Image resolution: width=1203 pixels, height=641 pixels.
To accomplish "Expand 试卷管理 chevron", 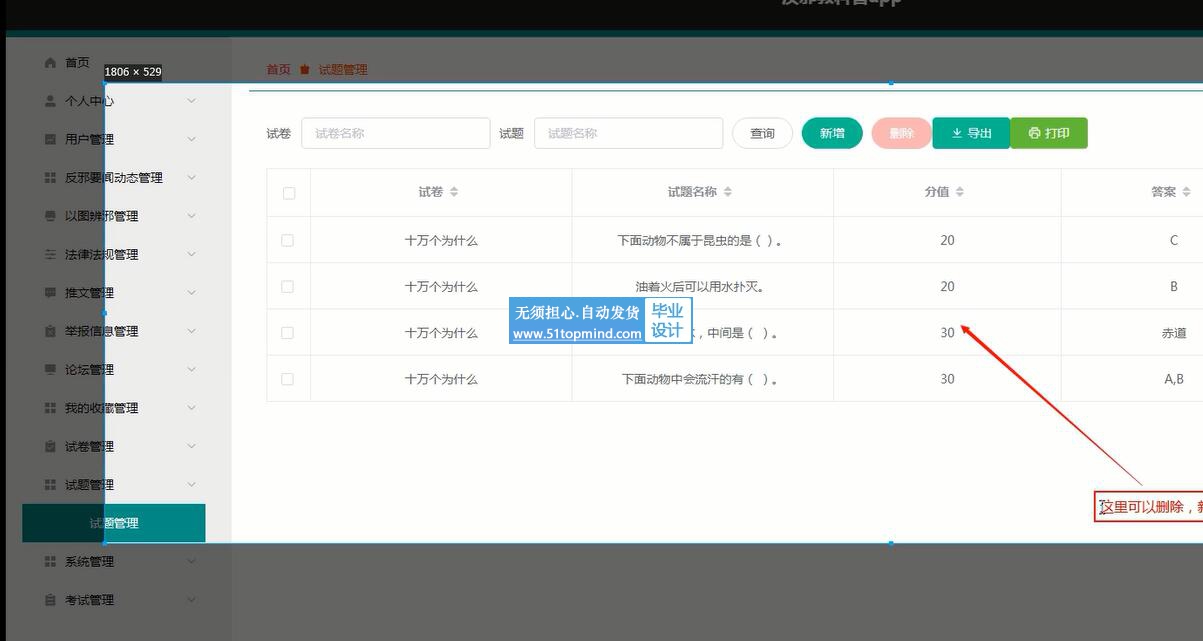I will tap(191, 446).
